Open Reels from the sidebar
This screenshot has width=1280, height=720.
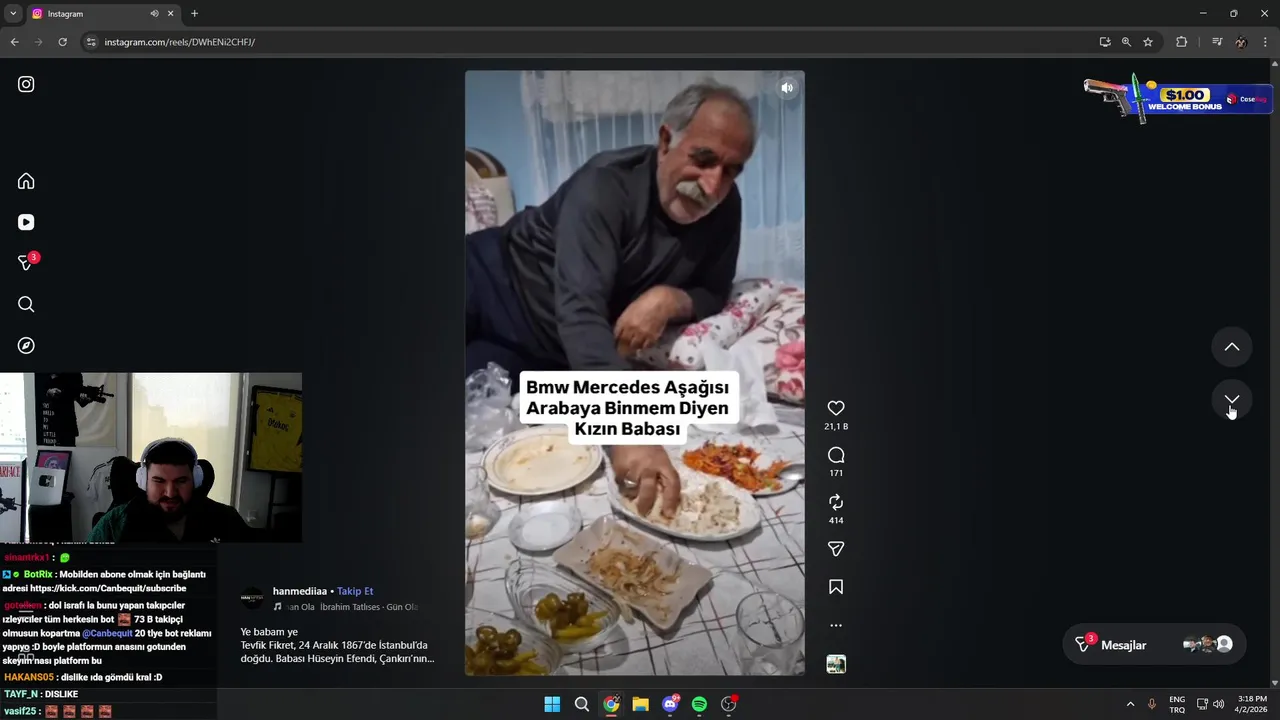coord(26,222)
